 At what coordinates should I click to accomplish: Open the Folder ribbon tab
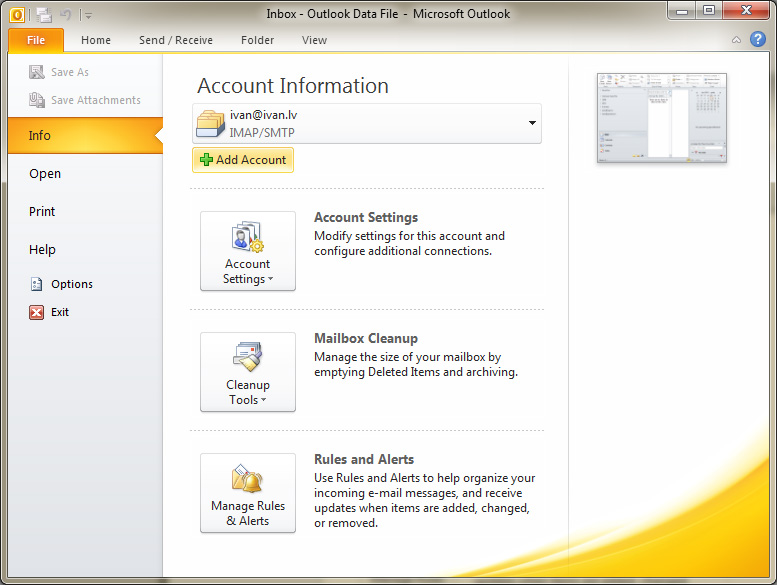[x=257, y=40]
